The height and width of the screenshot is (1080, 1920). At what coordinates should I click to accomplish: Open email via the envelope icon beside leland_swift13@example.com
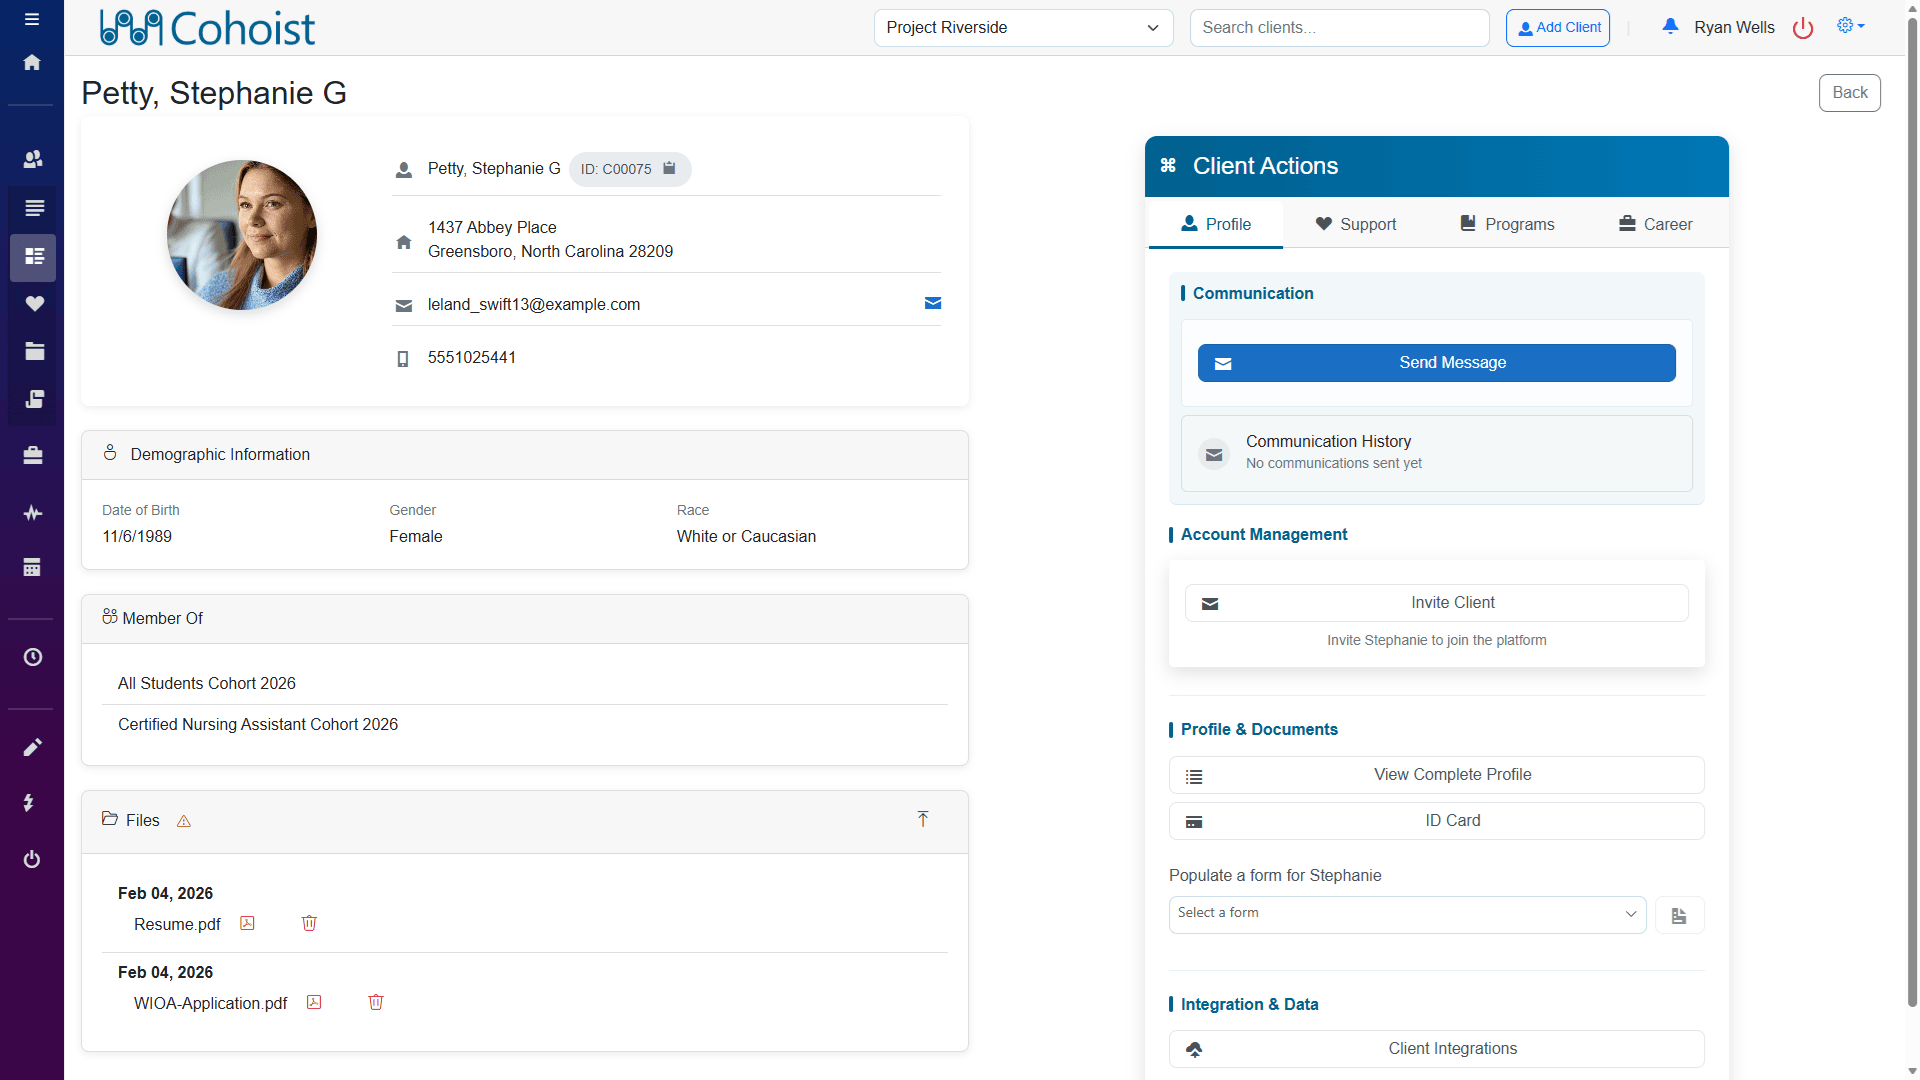pos(933,303)
